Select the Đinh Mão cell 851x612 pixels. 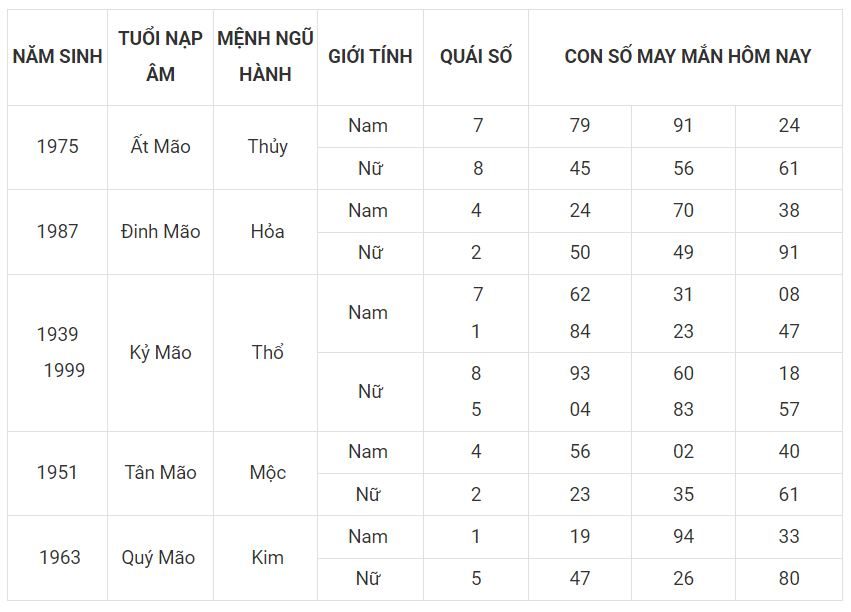pos(160,232)
